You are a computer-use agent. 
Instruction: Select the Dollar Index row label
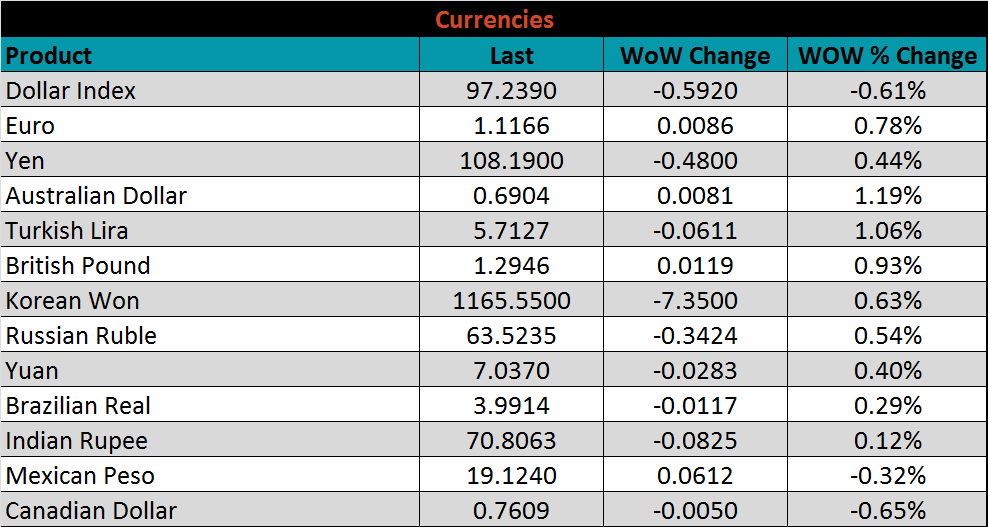pos(71,91)
